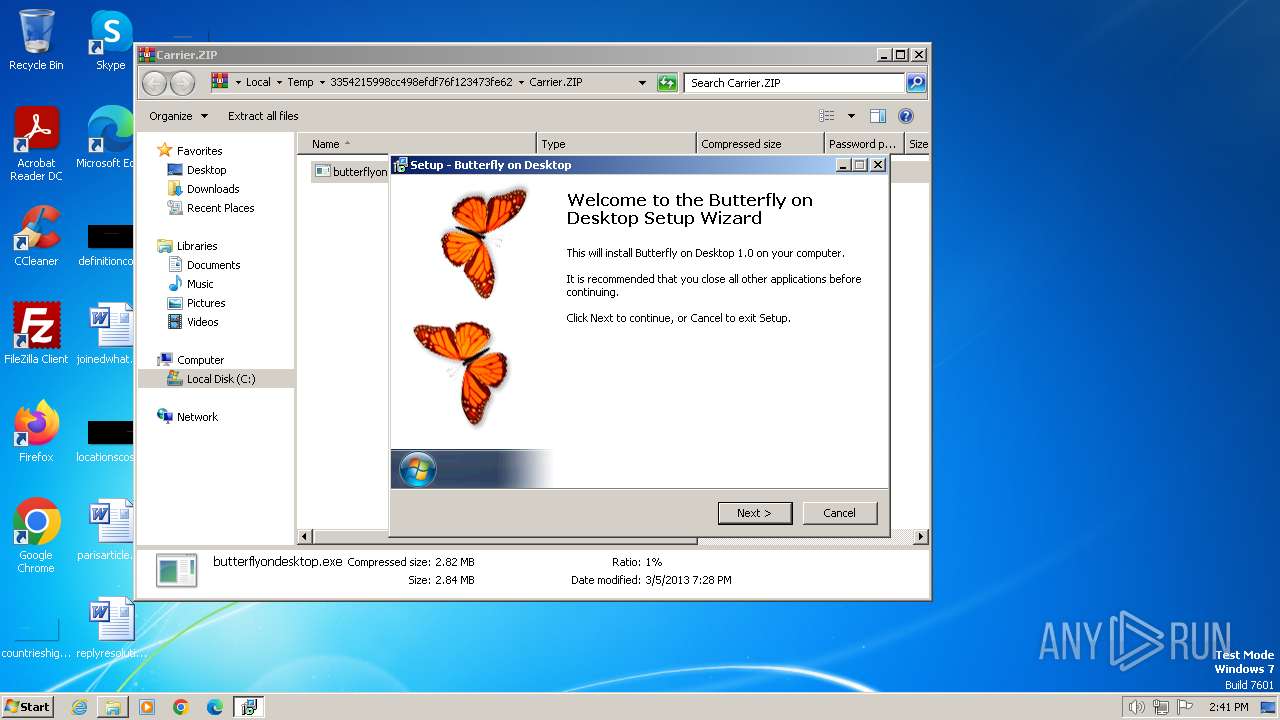Select the butterflyon file in the list
The height and width of the screenshot is (720, 1280).
pyautogui.click(x=350, y=172)
